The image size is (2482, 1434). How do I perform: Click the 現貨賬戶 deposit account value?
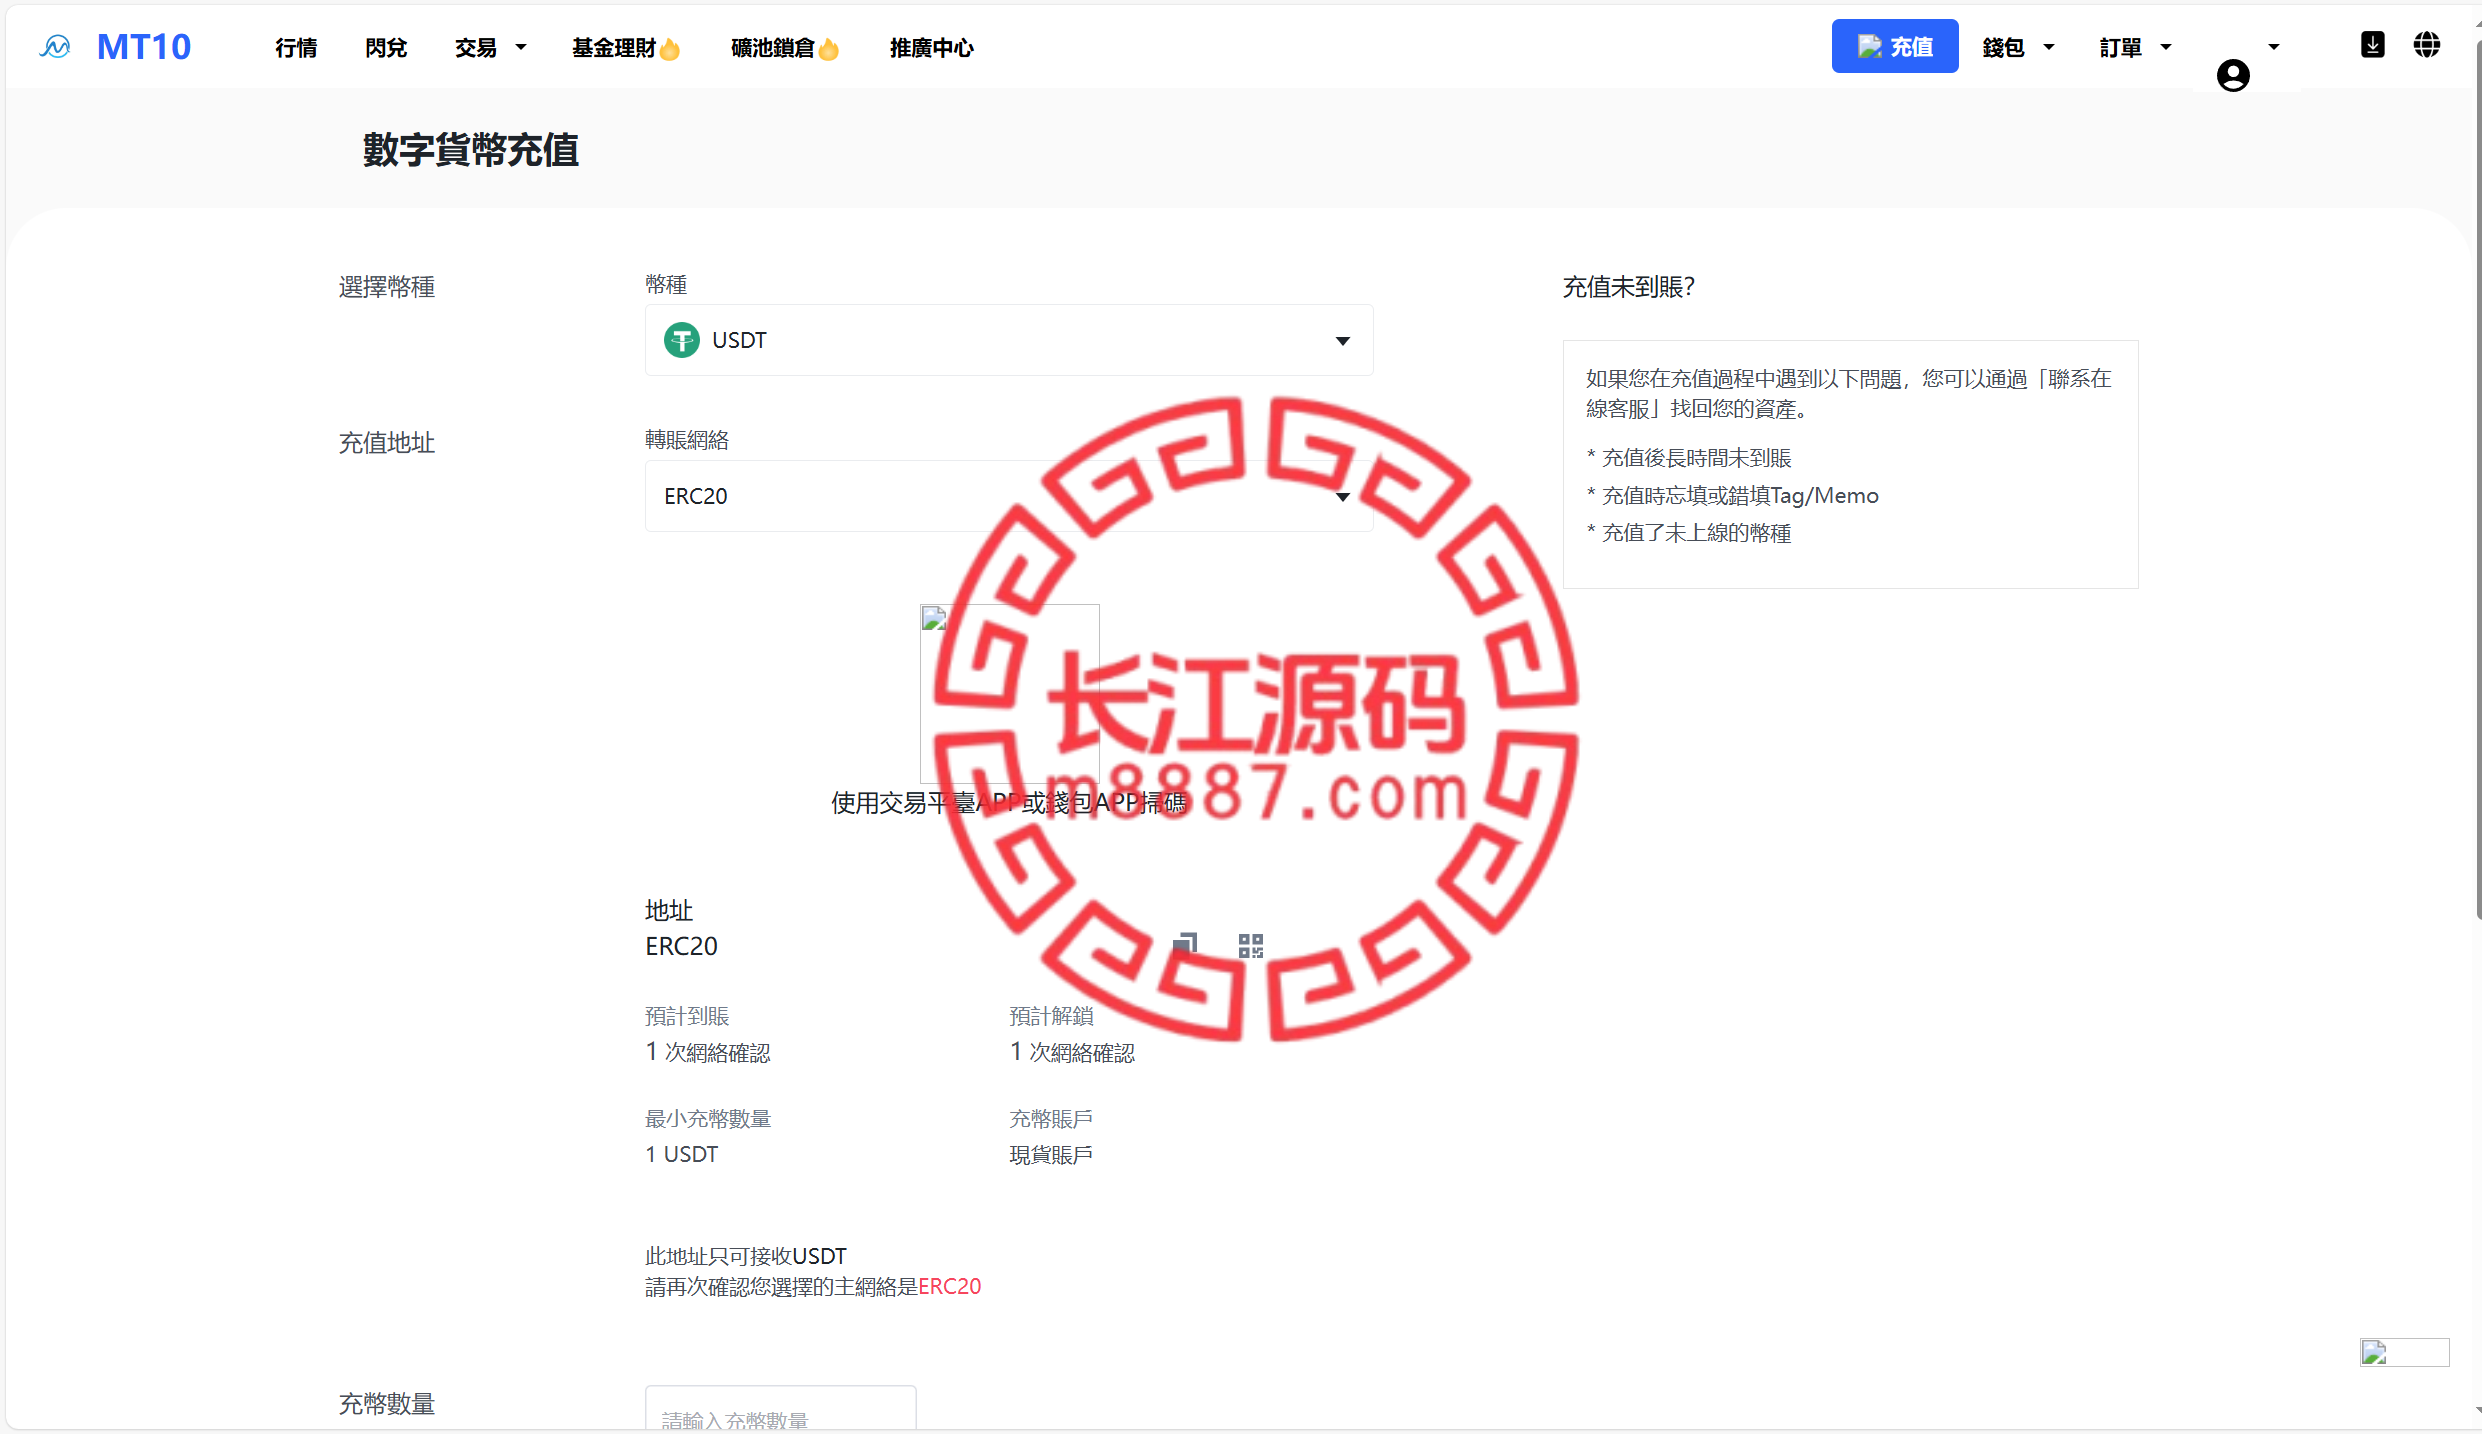tap(1051, 1155)
